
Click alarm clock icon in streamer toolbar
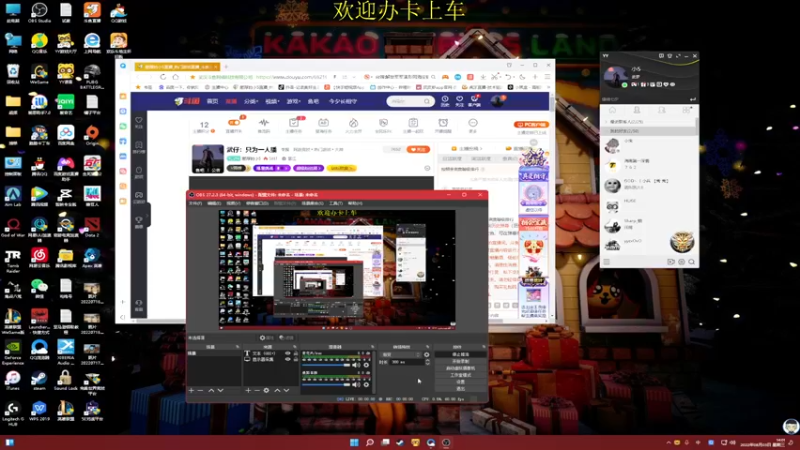443,122
